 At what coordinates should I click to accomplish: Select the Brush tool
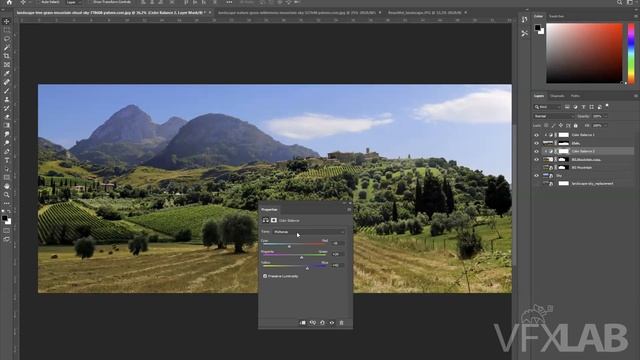coord(7,91)
